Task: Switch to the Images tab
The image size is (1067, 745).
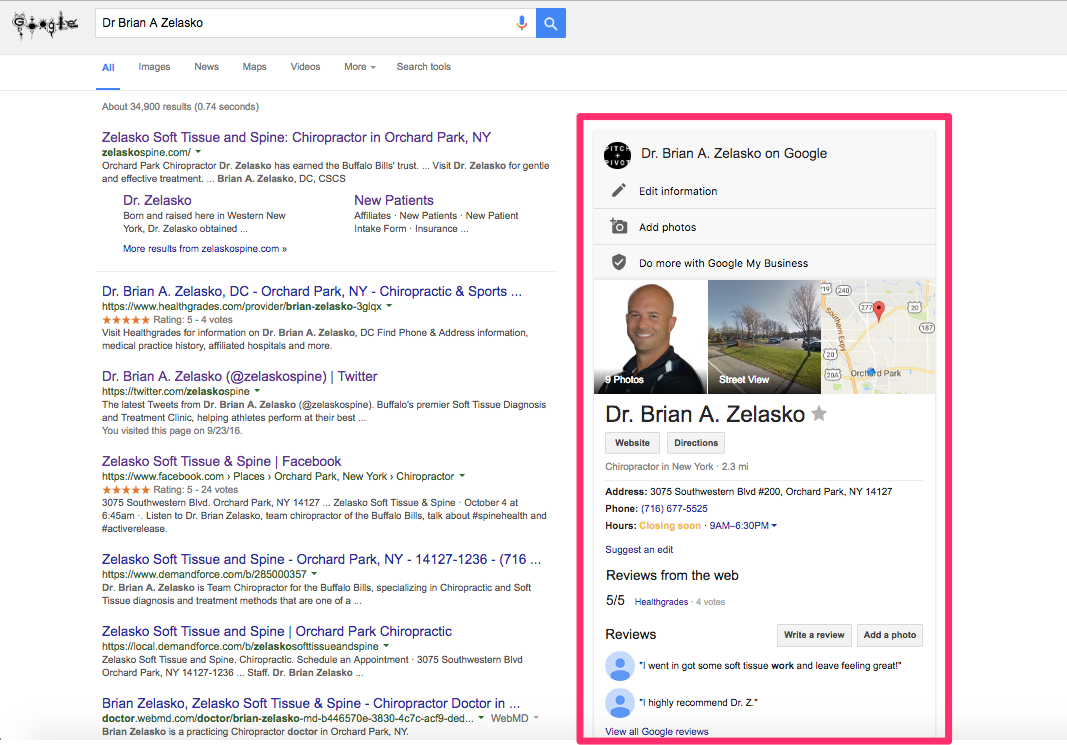Action: point(154,67)
